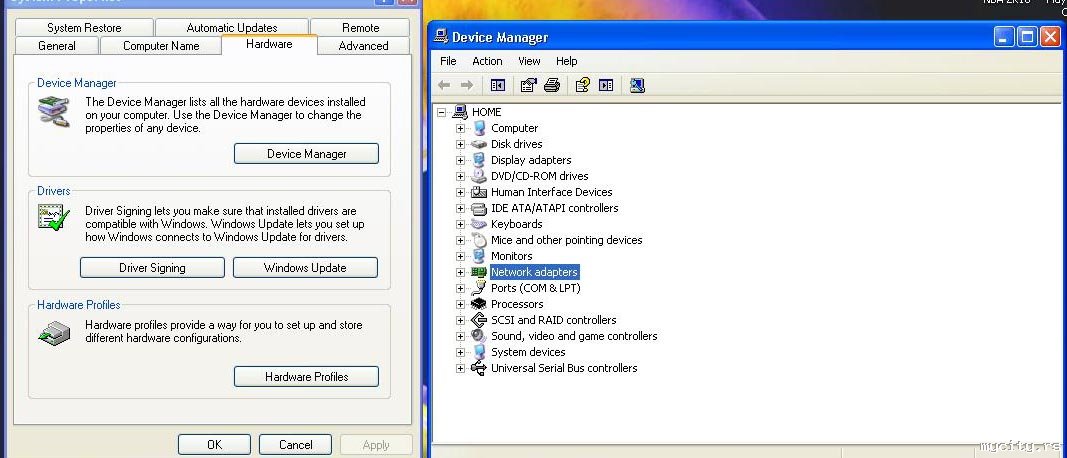
Task: Expand the Computer node
Action: coord(461,128)
